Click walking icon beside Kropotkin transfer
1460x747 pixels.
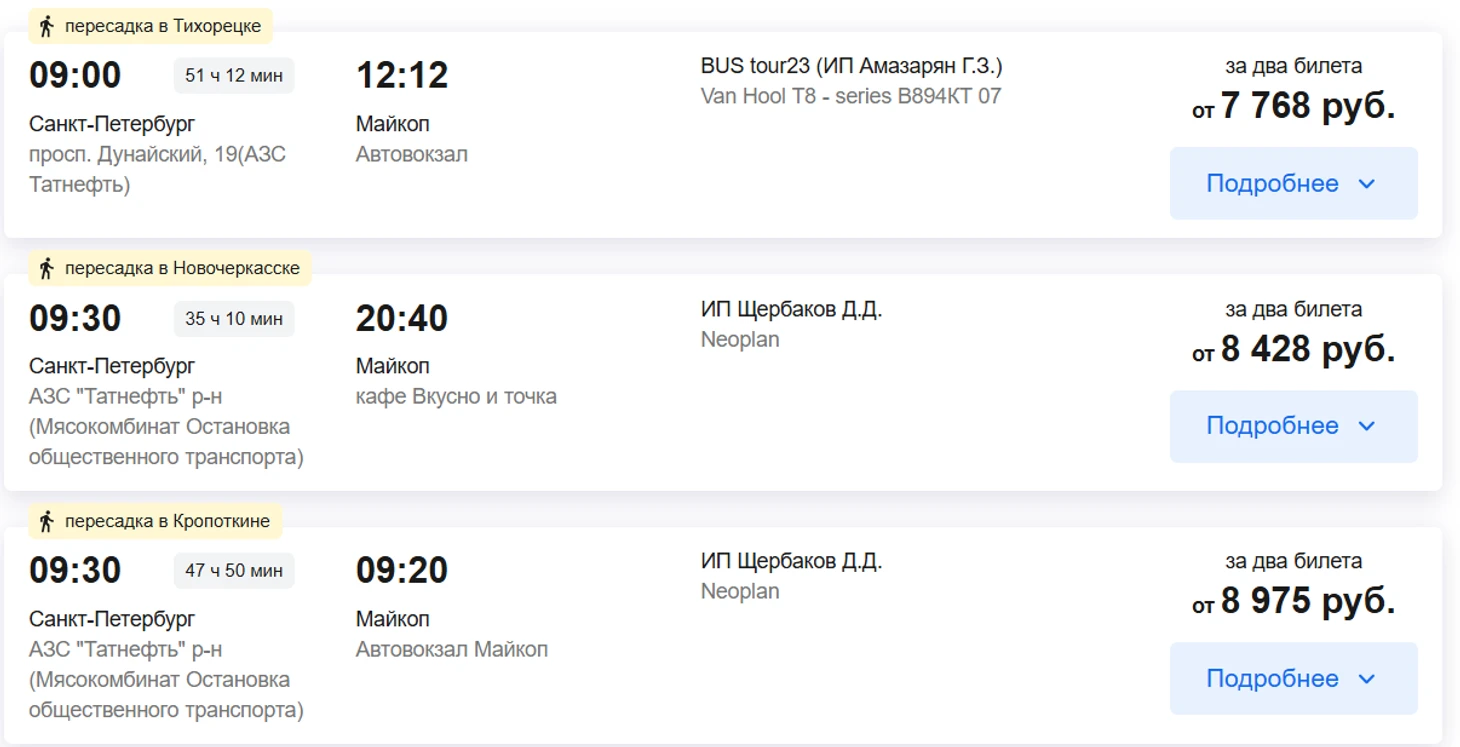pos(45,521)
